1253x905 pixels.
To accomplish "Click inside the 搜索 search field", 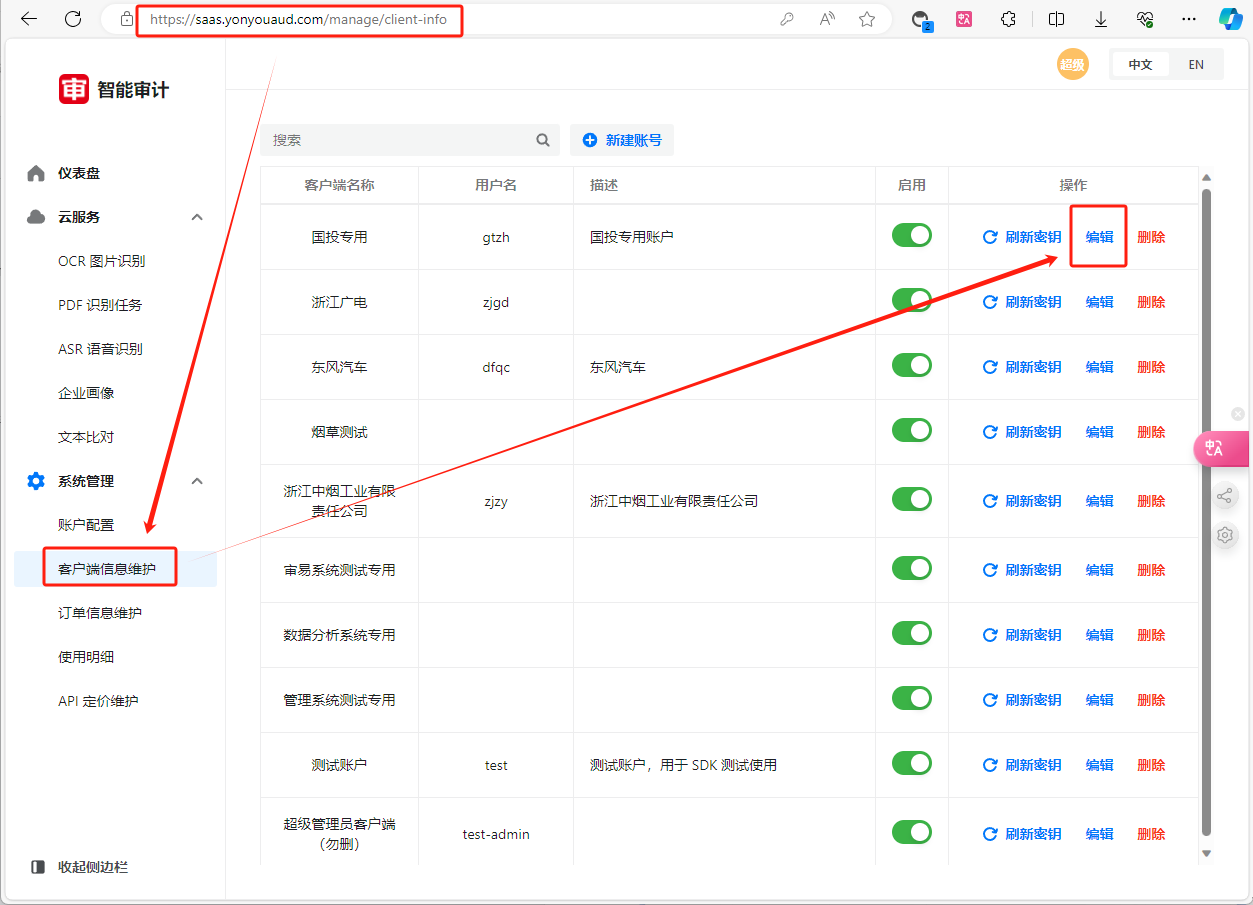I will click(400, 140).
